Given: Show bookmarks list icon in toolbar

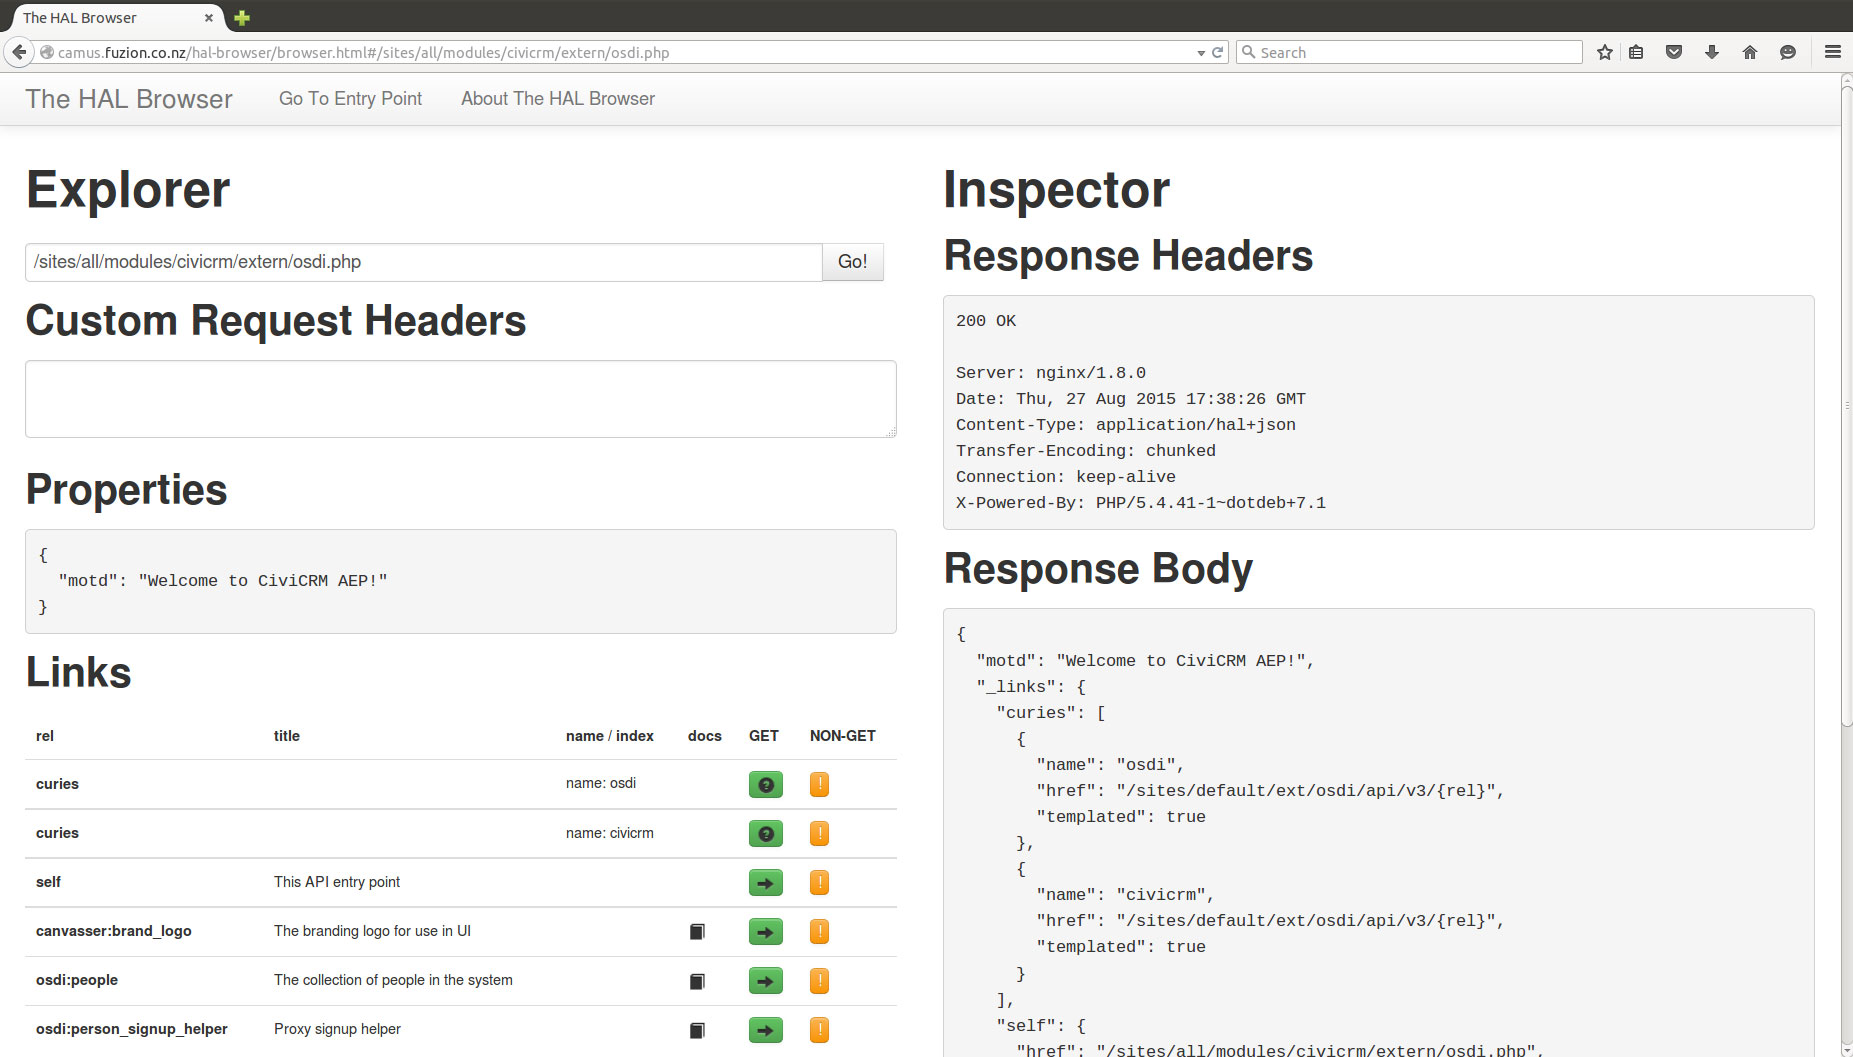Looking at the screenshot, I should [1636, 52].
